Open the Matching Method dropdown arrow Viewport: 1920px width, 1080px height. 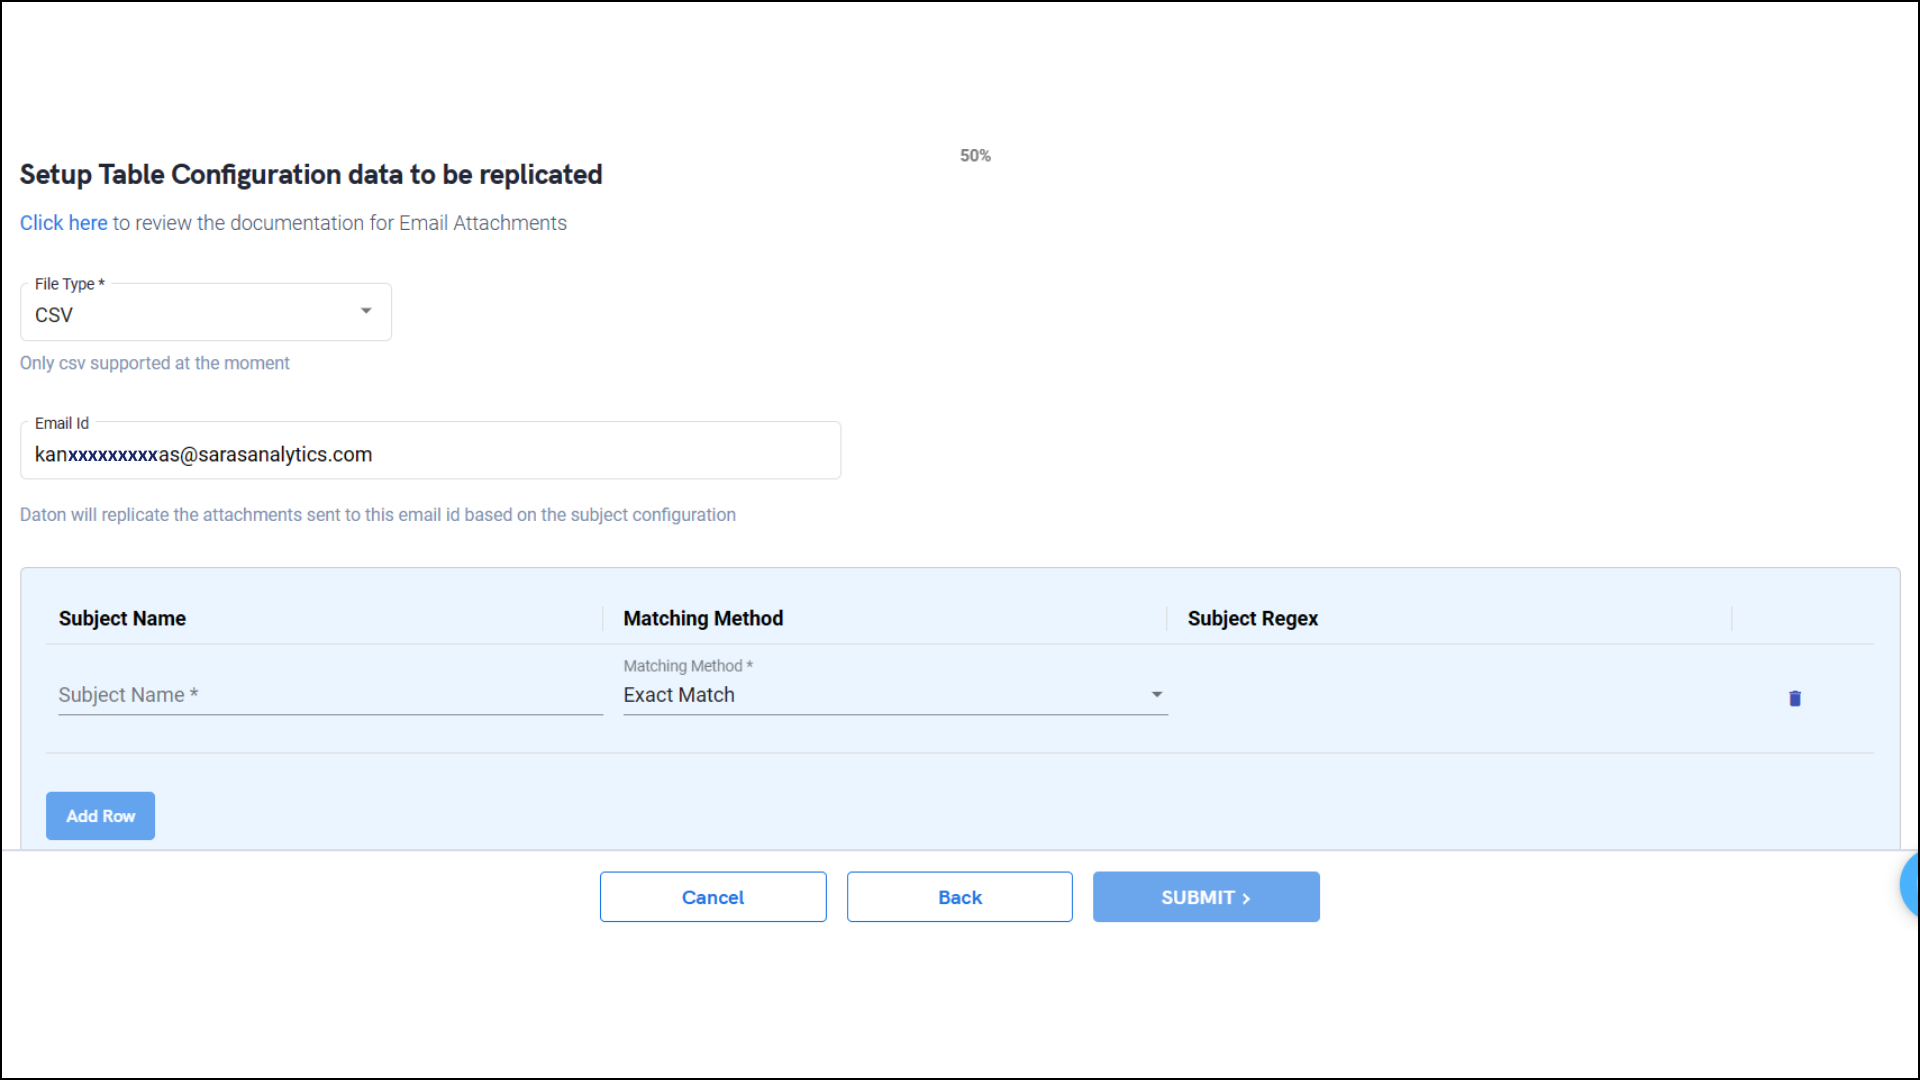pyautogui.click(x=1156, y=694)
